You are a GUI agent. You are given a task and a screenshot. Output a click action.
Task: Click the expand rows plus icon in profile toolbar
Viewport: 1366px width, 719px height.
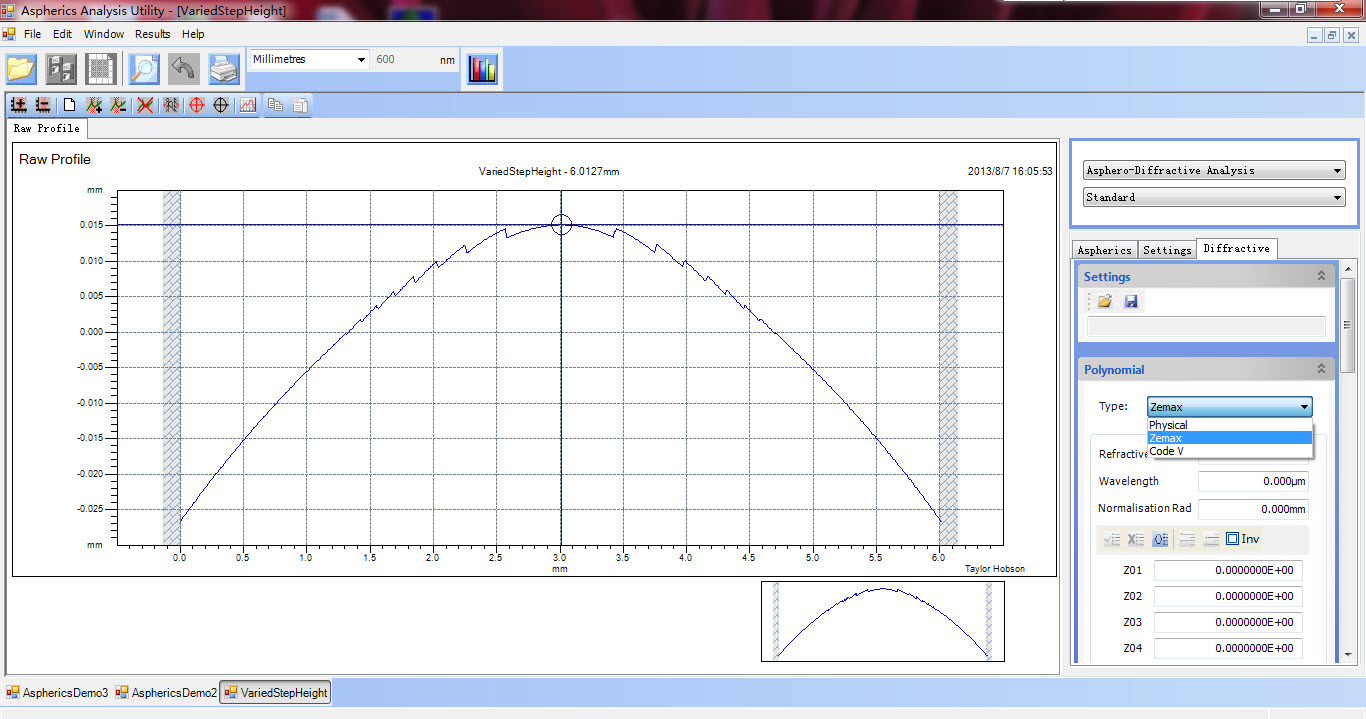pyautogui.click(x=18, y=104)
